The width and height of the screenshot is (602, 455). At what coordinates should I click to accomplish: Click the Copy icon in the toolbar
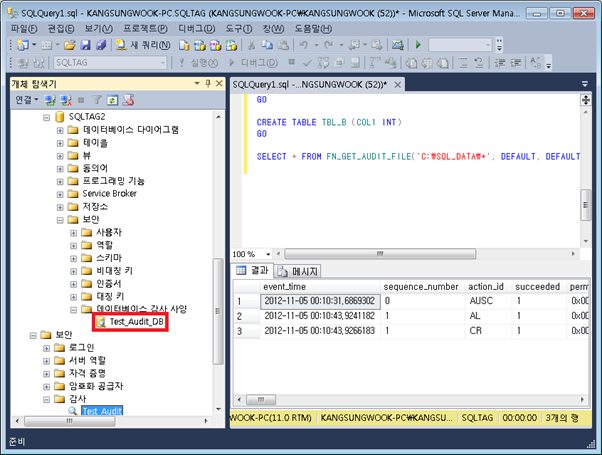tap(267, 45)
